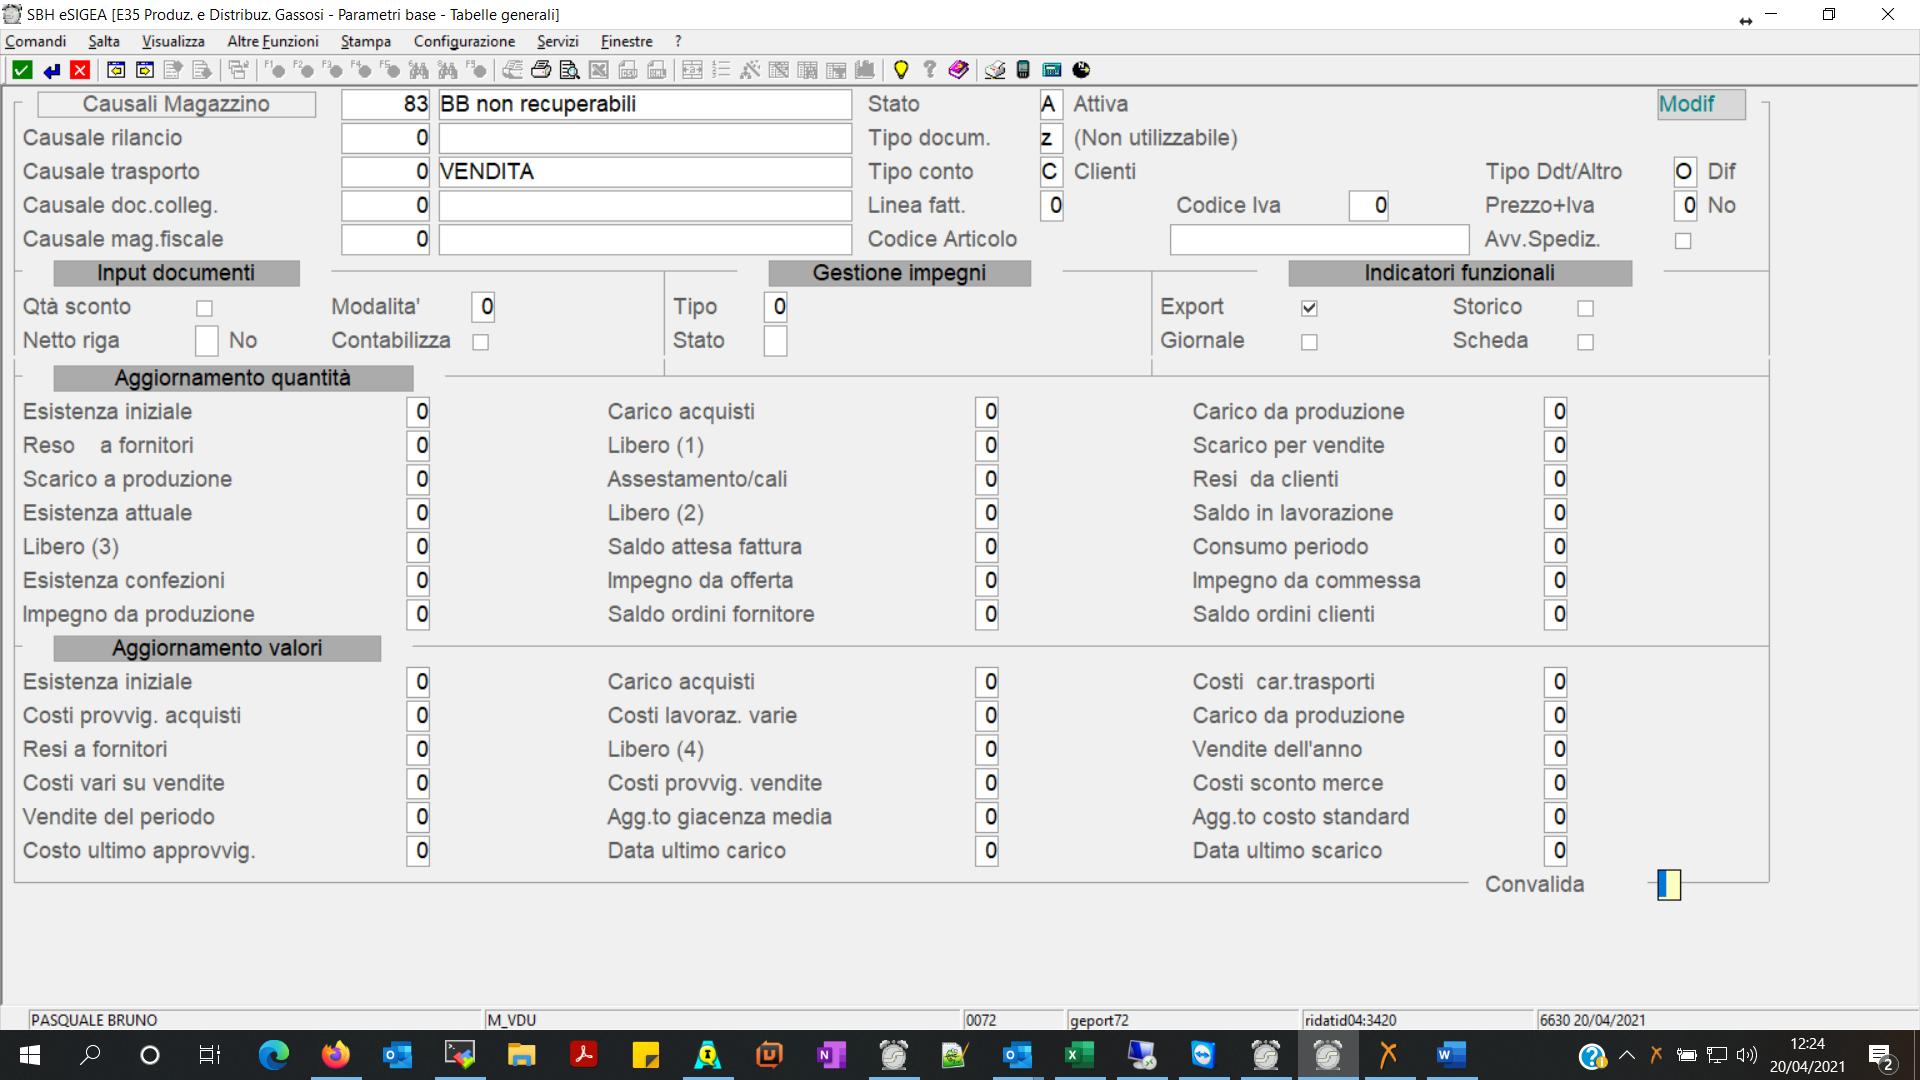The height and width of the screenshot is (1080, 1920).
Task: Click the print preview magnifier icon
Action: (x=569, y=70)
